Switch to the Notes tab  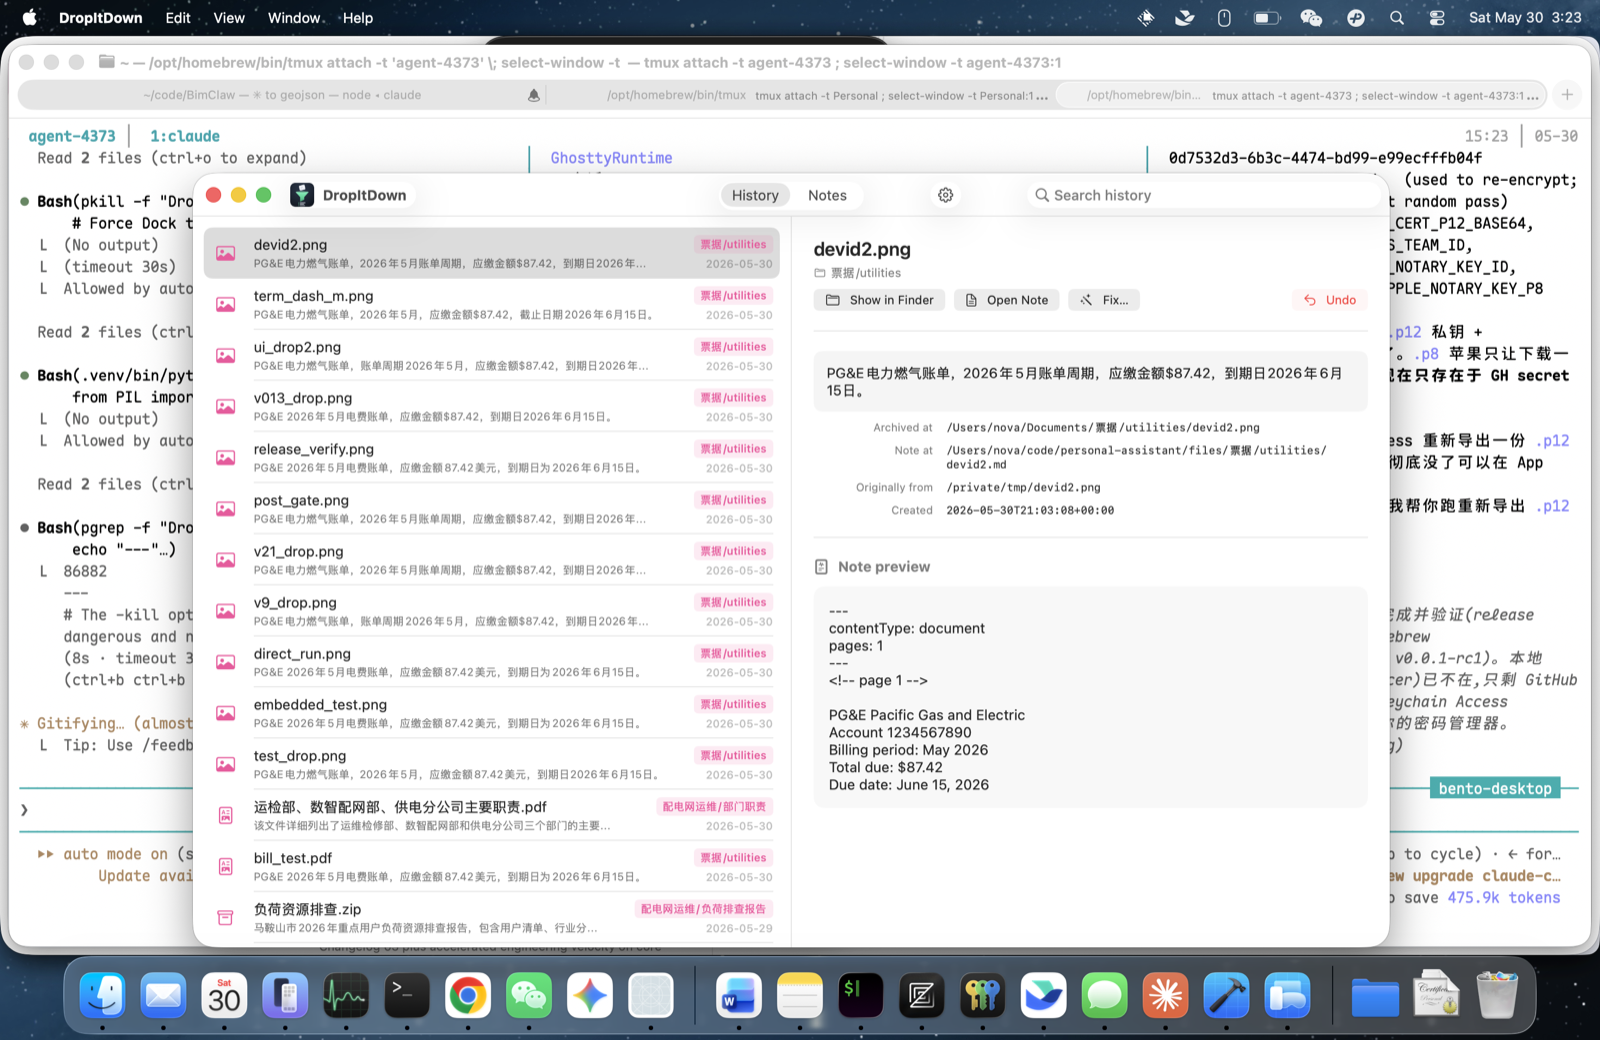point(827,195)
